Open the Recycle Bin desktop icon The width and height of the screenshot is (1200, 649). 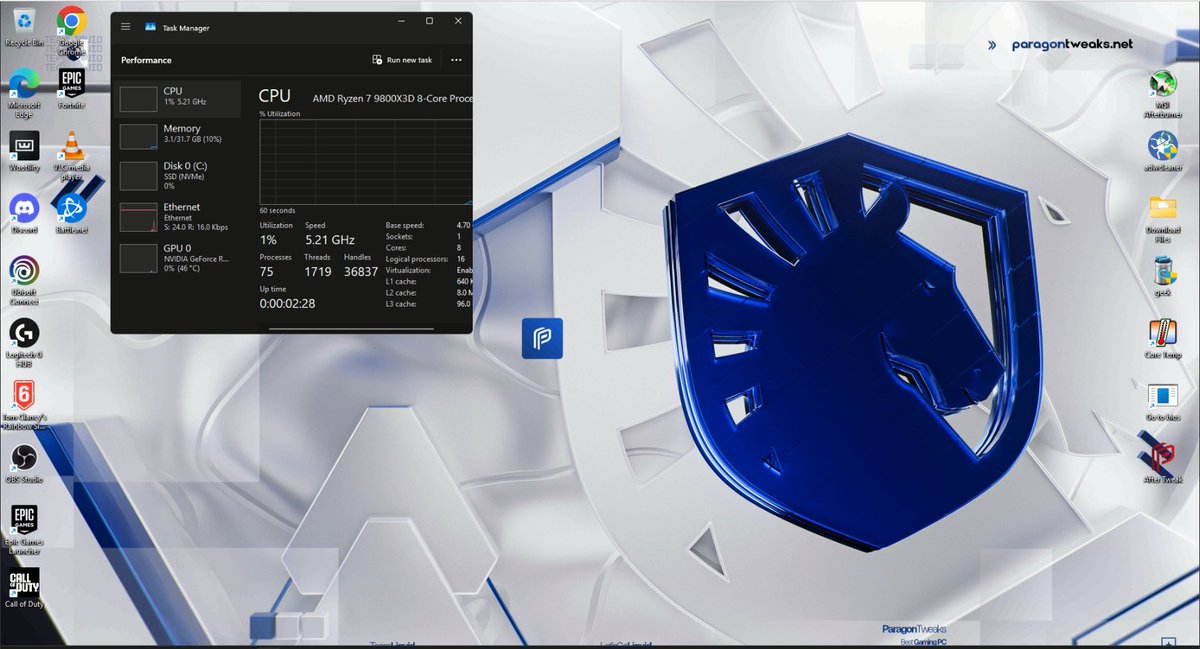click(24, 26)
